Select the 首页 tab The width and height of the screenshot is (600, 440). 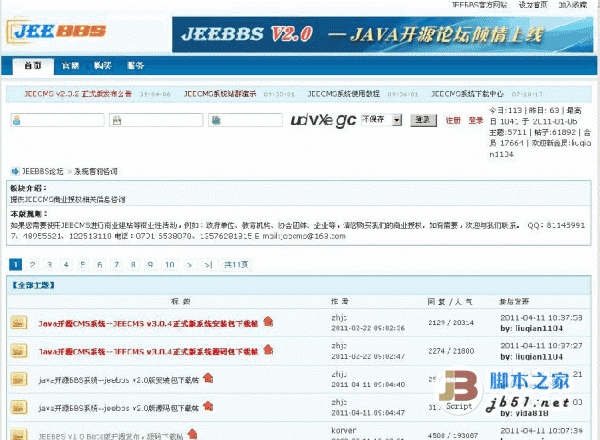(x=33, y=65)
